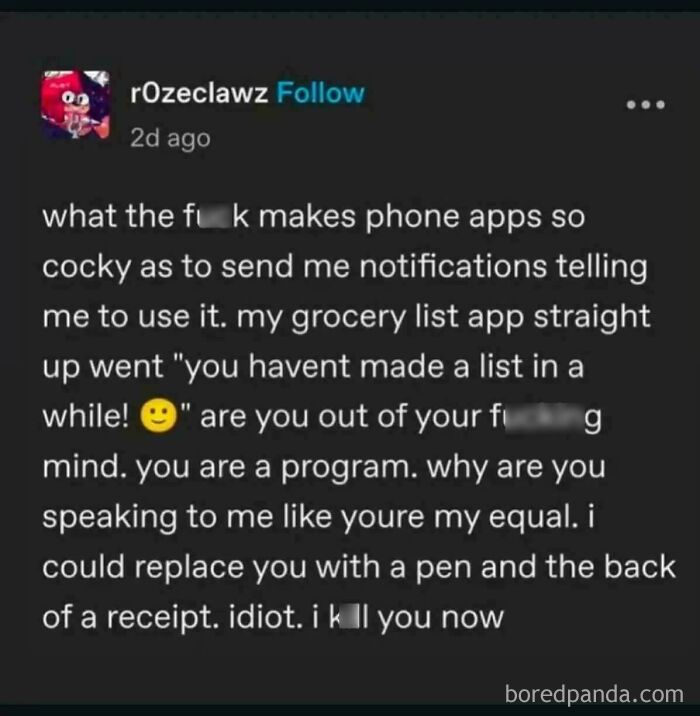Viewport: 700px width, 716px height.
Task: Follow the user r0zeclawz
Action: click(x=321, y=93)
